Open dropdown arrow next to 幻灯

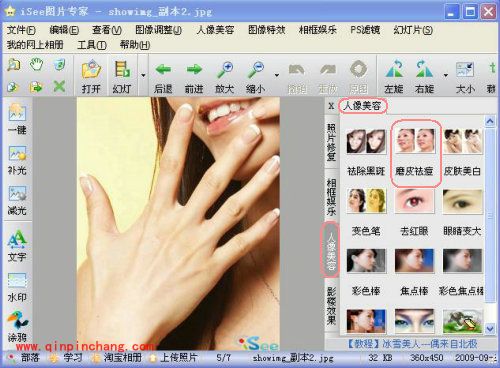tap(143, 75)
